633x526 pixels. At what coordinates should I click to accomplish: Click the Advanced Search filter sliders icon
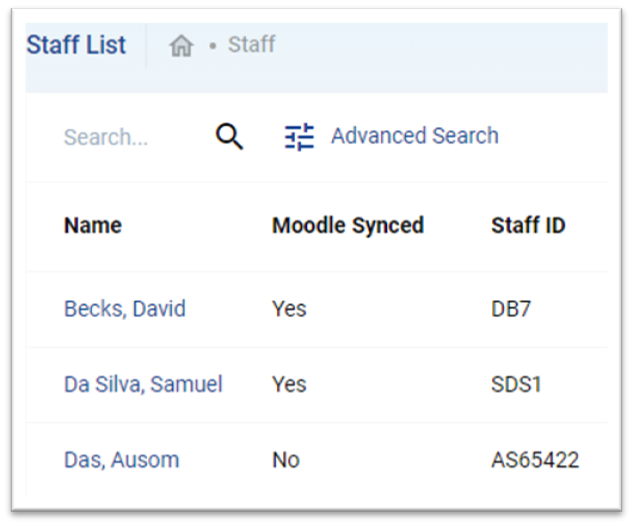click(x=299, y=137)
